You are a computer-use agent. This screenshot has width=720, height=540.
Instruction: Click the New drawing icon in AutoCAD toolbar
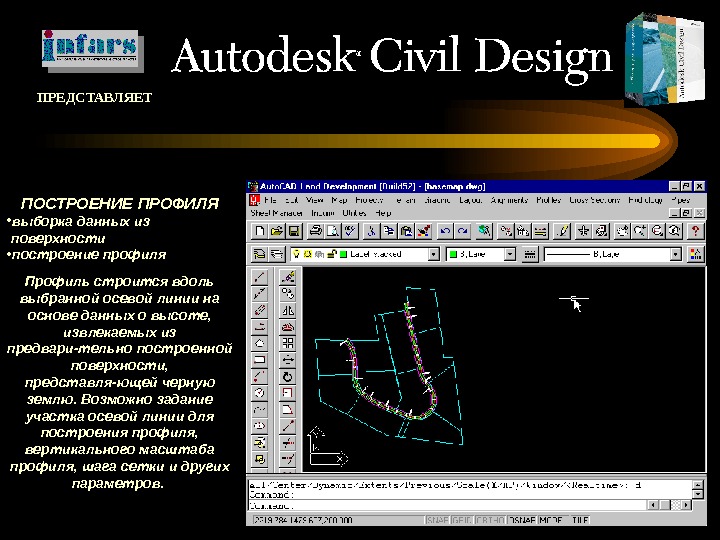pyautogui.click(x=259, y=231)
